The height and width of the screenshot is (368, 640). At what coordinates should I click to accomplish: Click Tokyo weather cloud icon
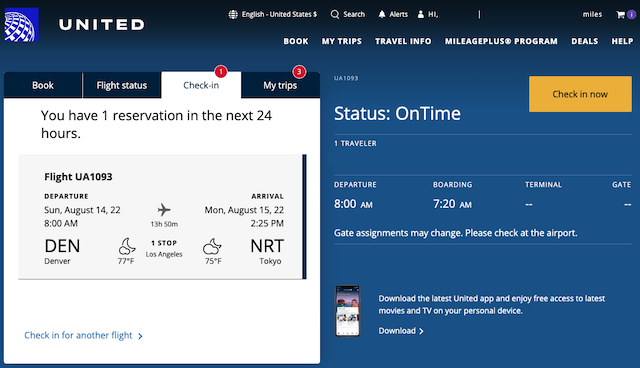tap(212, 246)
